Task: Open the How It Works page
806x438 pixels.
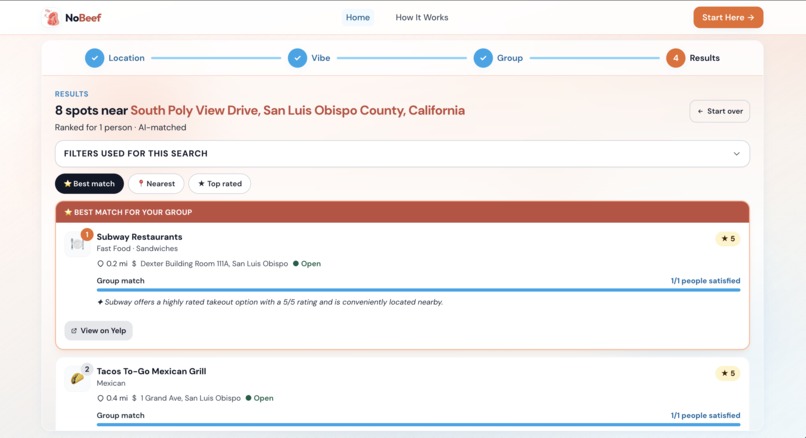Action: (422, 17)
